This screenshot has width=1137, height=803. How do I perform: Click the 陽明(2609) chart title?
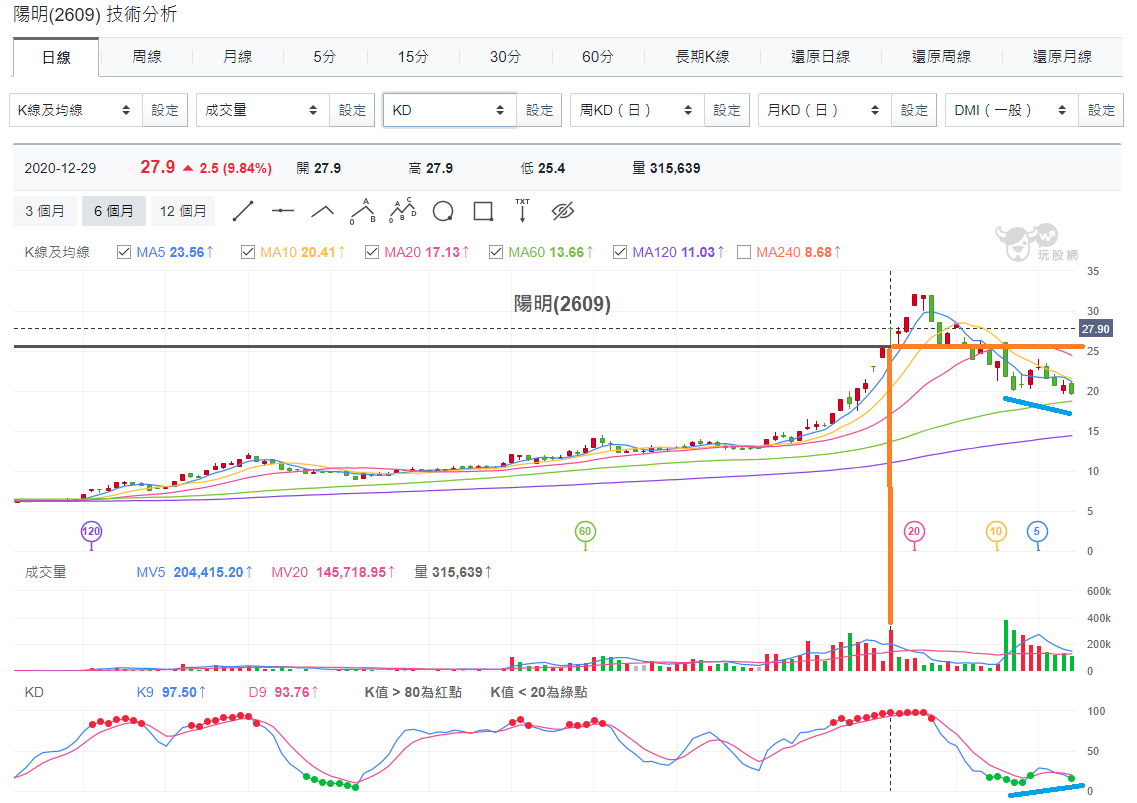pos(562,303)
